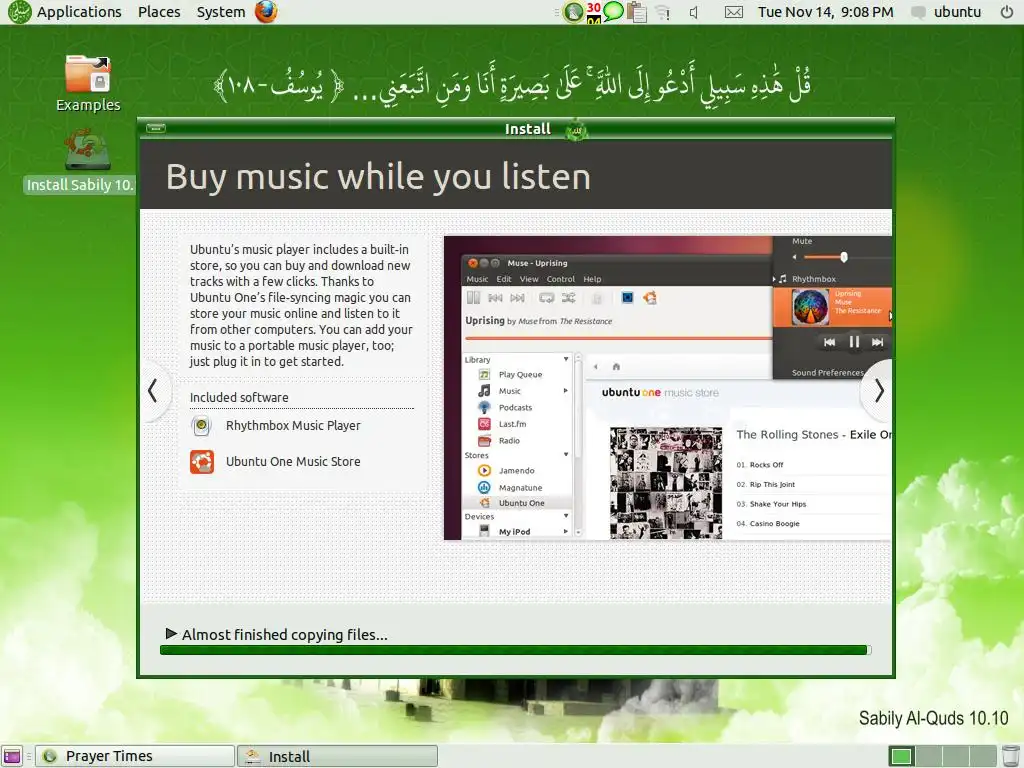
Task: Click 'Ubuntu One Music Store' text
Action: coord(293,462)
